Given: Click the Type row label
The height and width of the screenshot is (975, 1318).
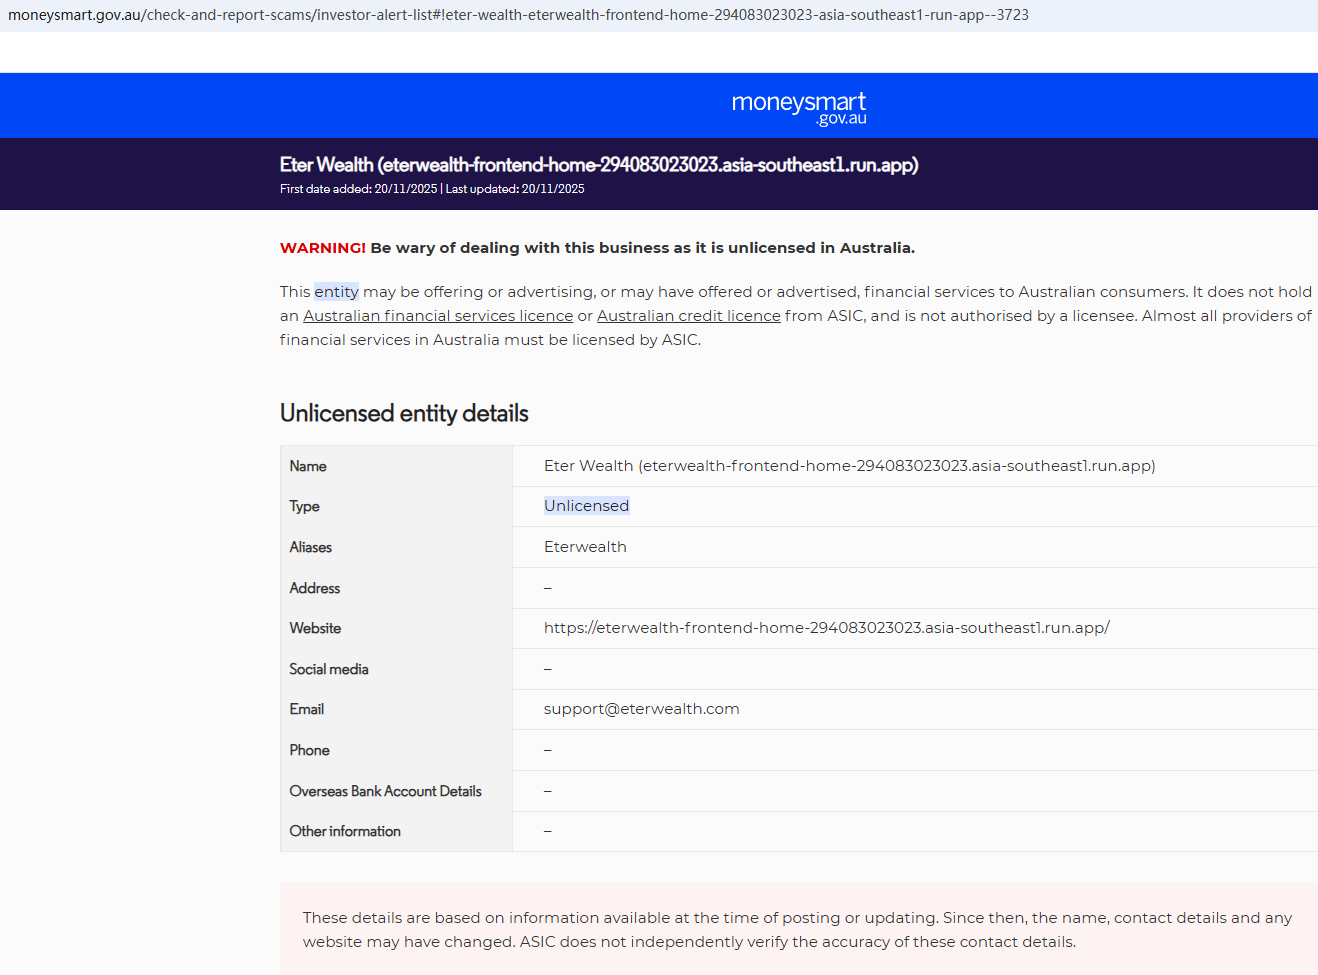Looking at the screenshot, I should (x=305, y=506).
